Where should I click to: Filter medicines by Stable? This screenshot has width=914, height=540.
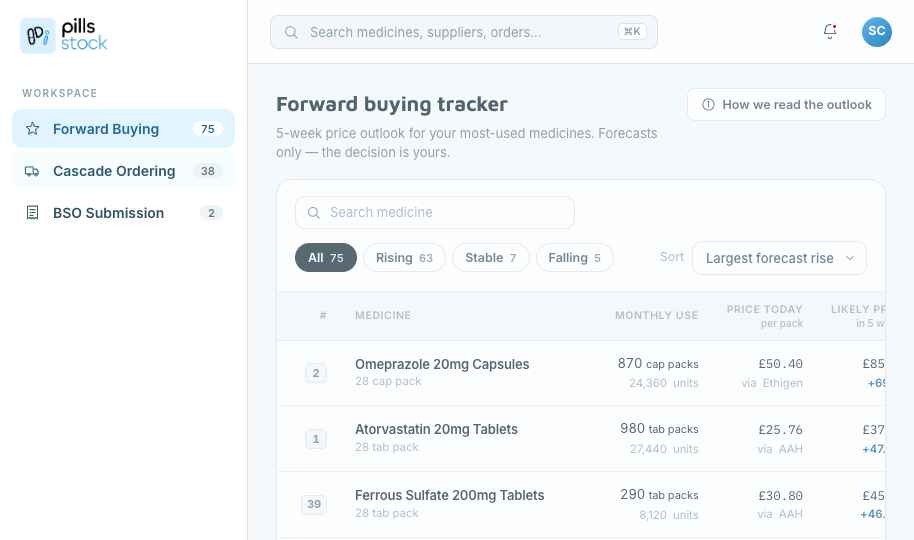491,258
